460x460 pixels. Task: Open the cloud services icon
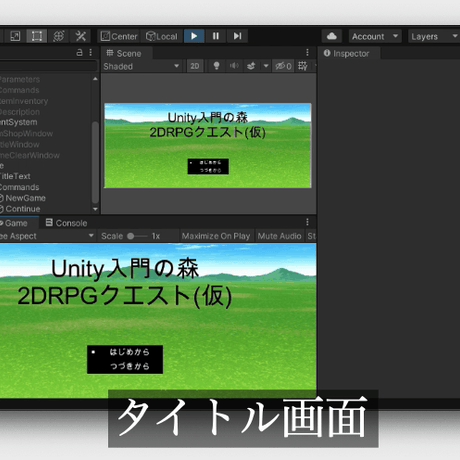tap(332, 36)
